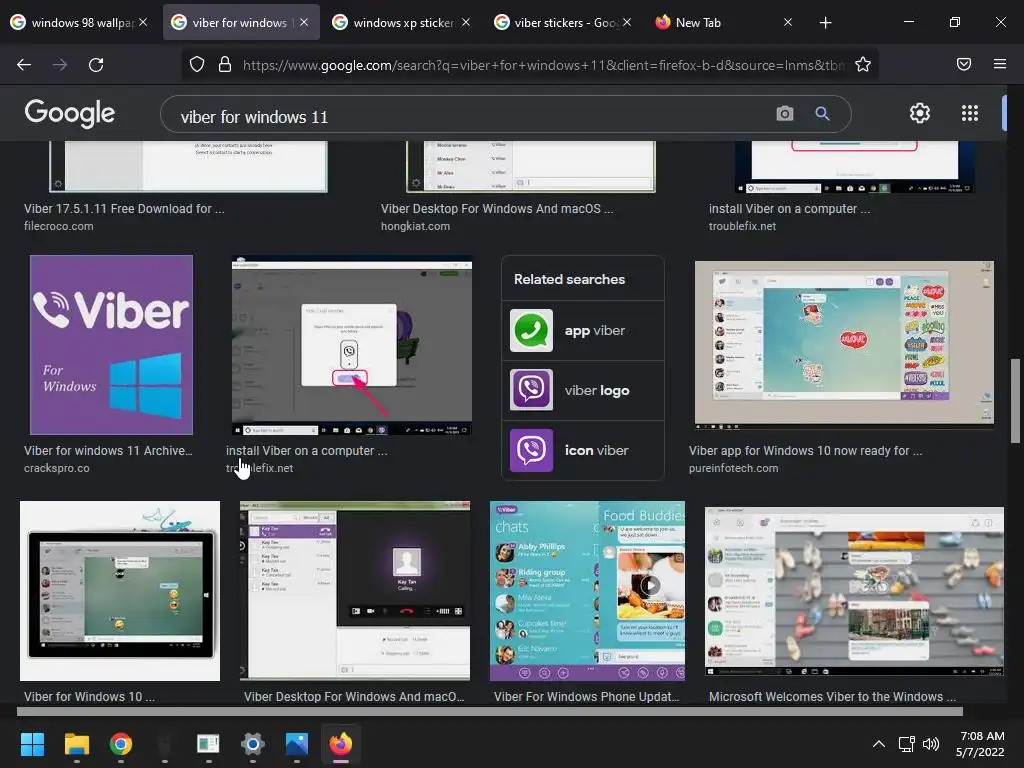Open the Photos app on the taskbar
The width and height of the screenshot is (1024, 768).
296,744
